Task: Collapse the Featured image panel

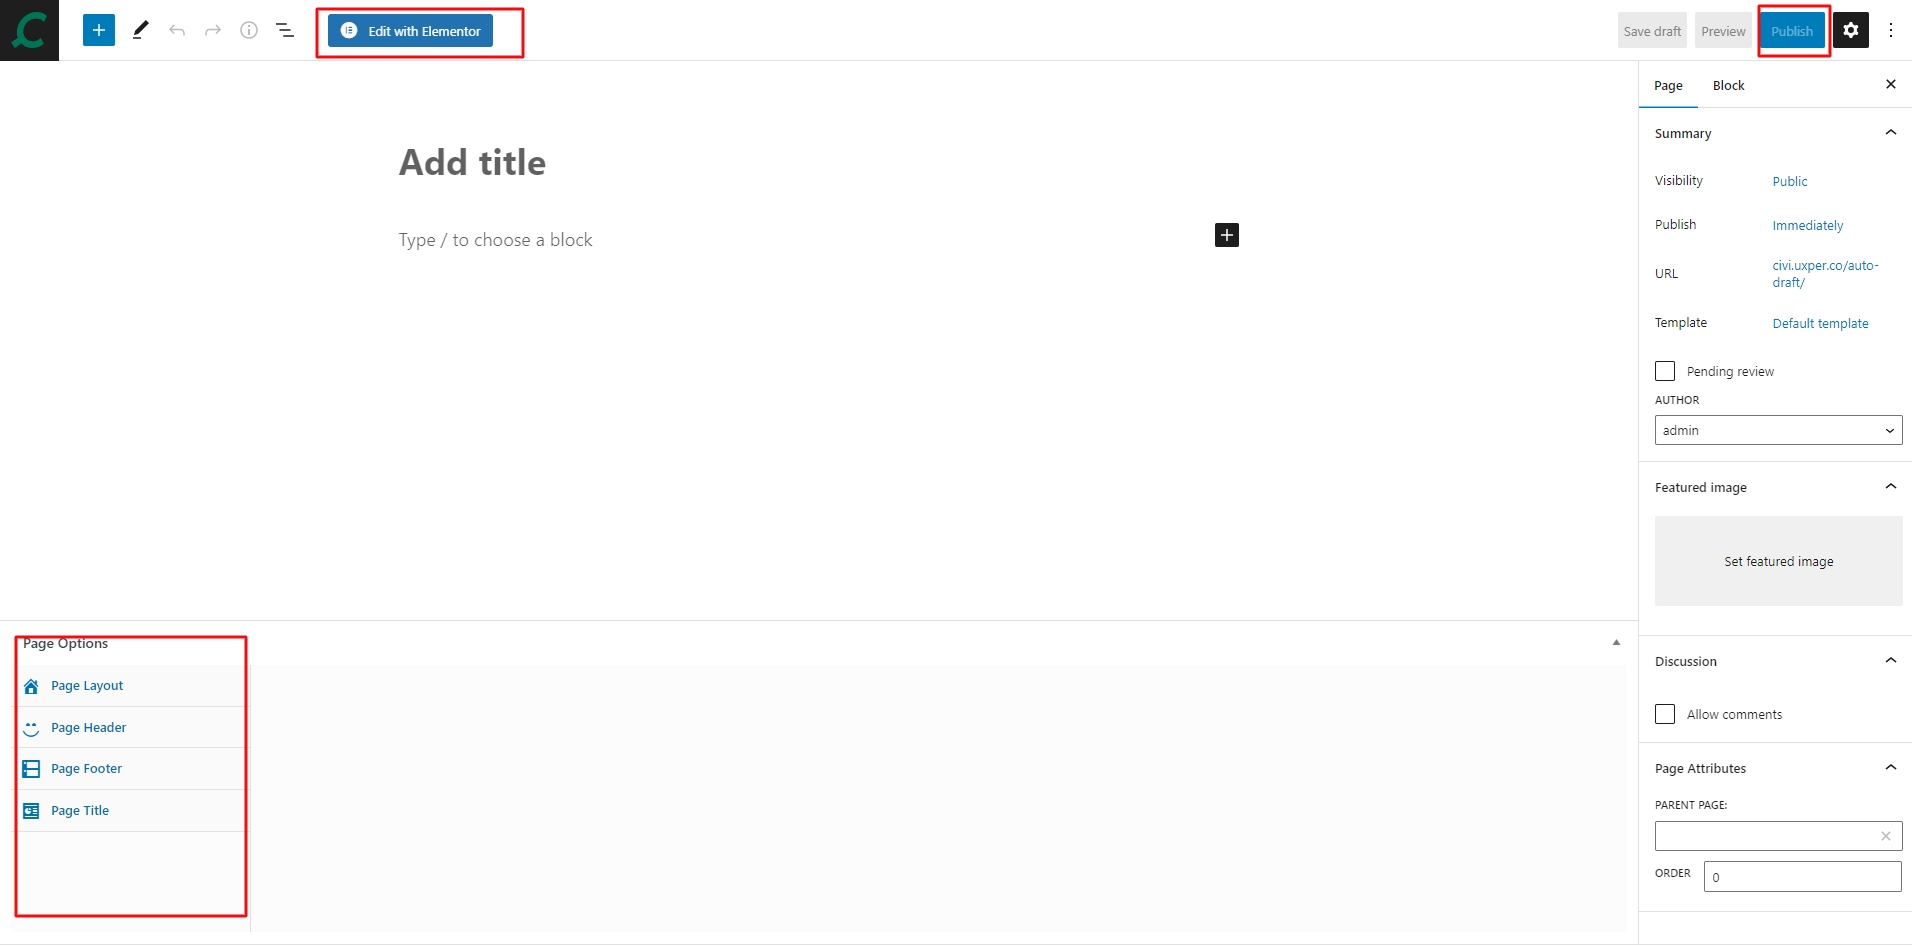Action: [1890, 487]
